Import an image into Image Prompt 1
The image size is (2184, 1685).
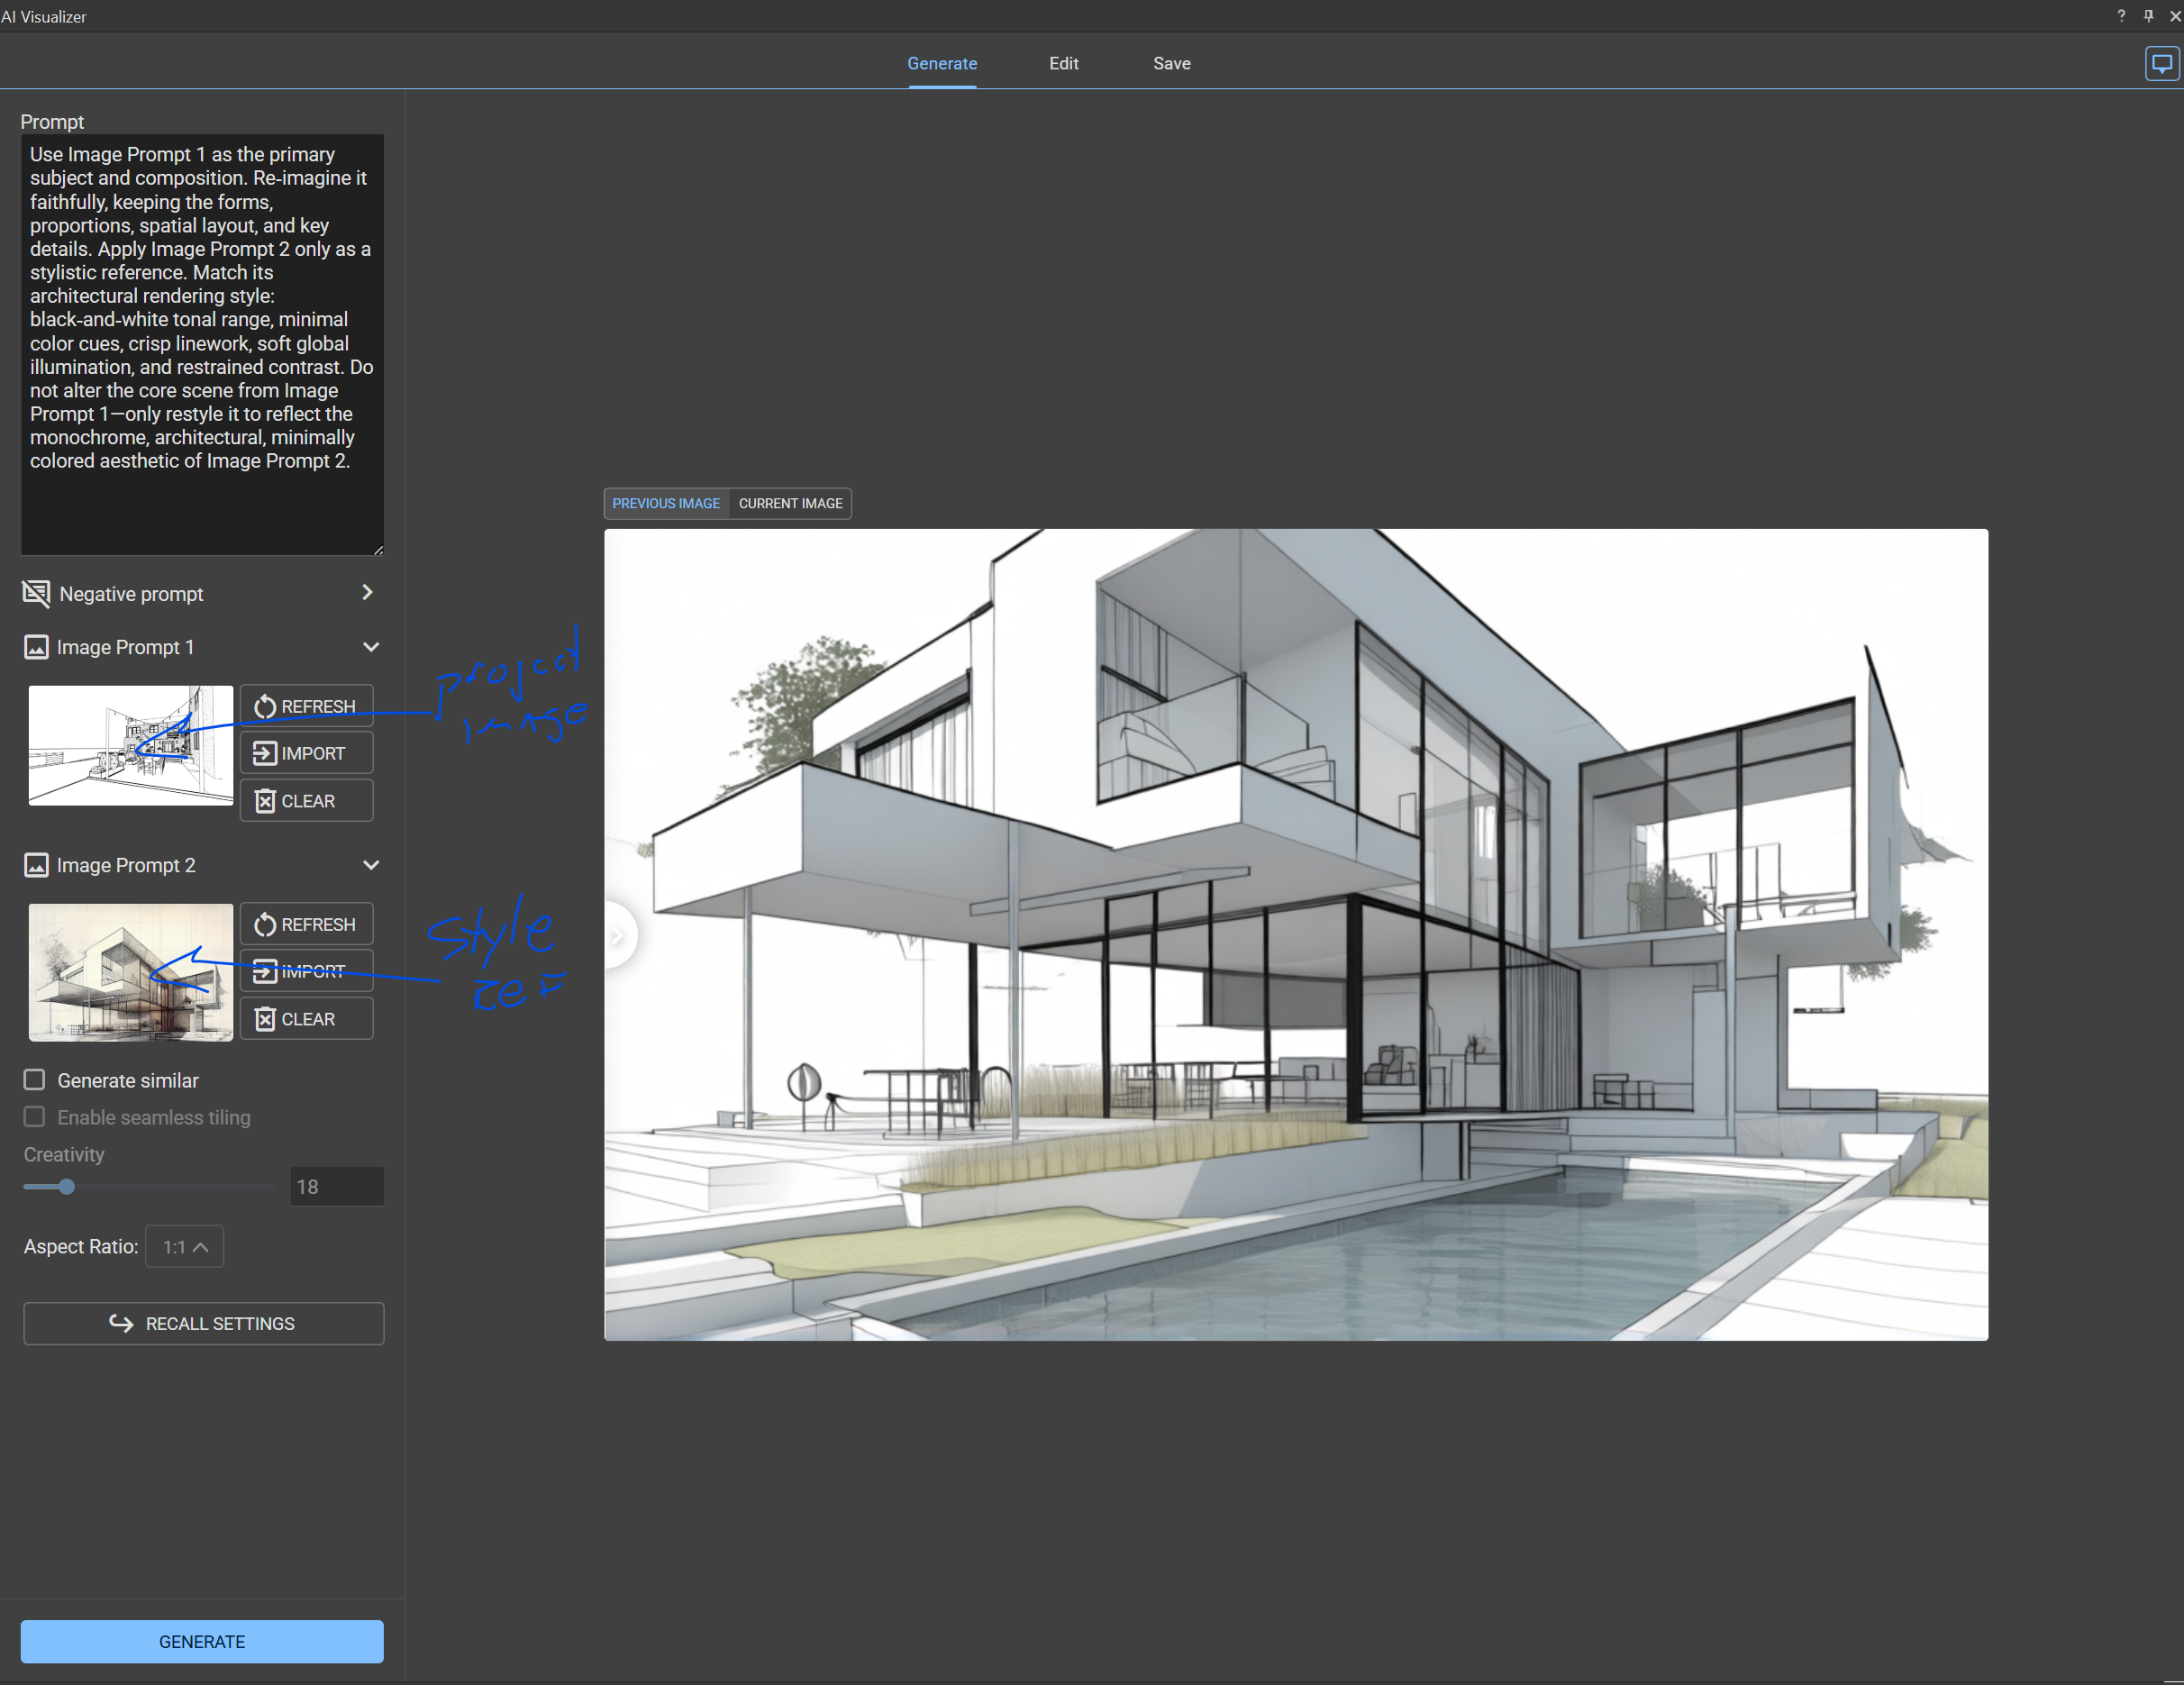306,753
